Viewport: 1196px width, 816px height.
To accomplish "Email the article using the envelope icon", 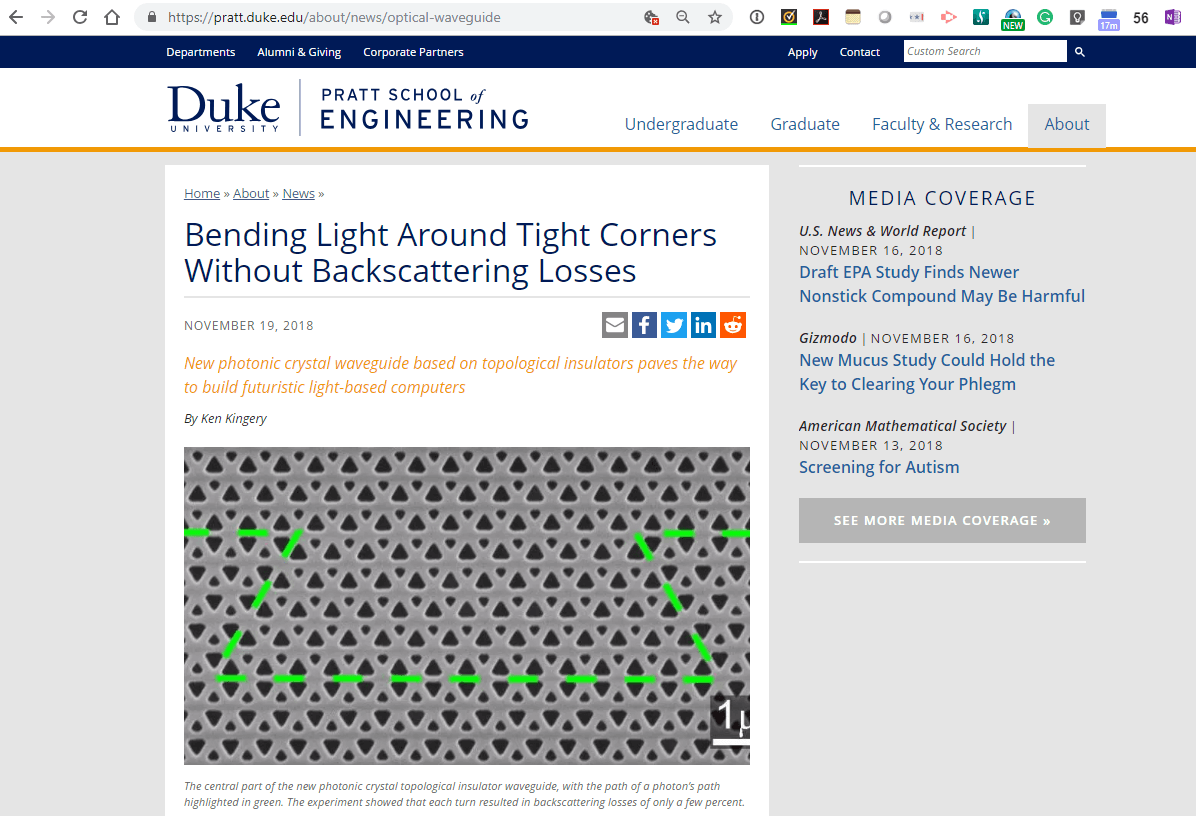I will click(615, 324).
